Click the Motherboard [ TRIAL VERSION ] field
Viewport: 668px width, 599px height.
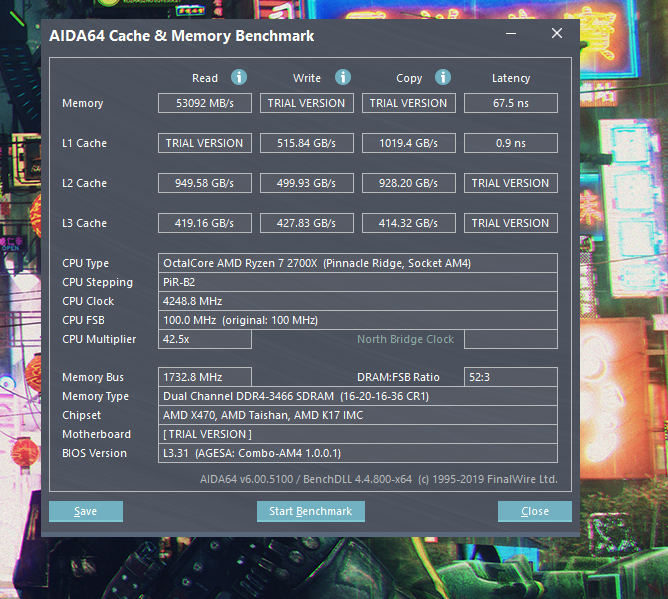pyautogui.click(x=358, y=434)
